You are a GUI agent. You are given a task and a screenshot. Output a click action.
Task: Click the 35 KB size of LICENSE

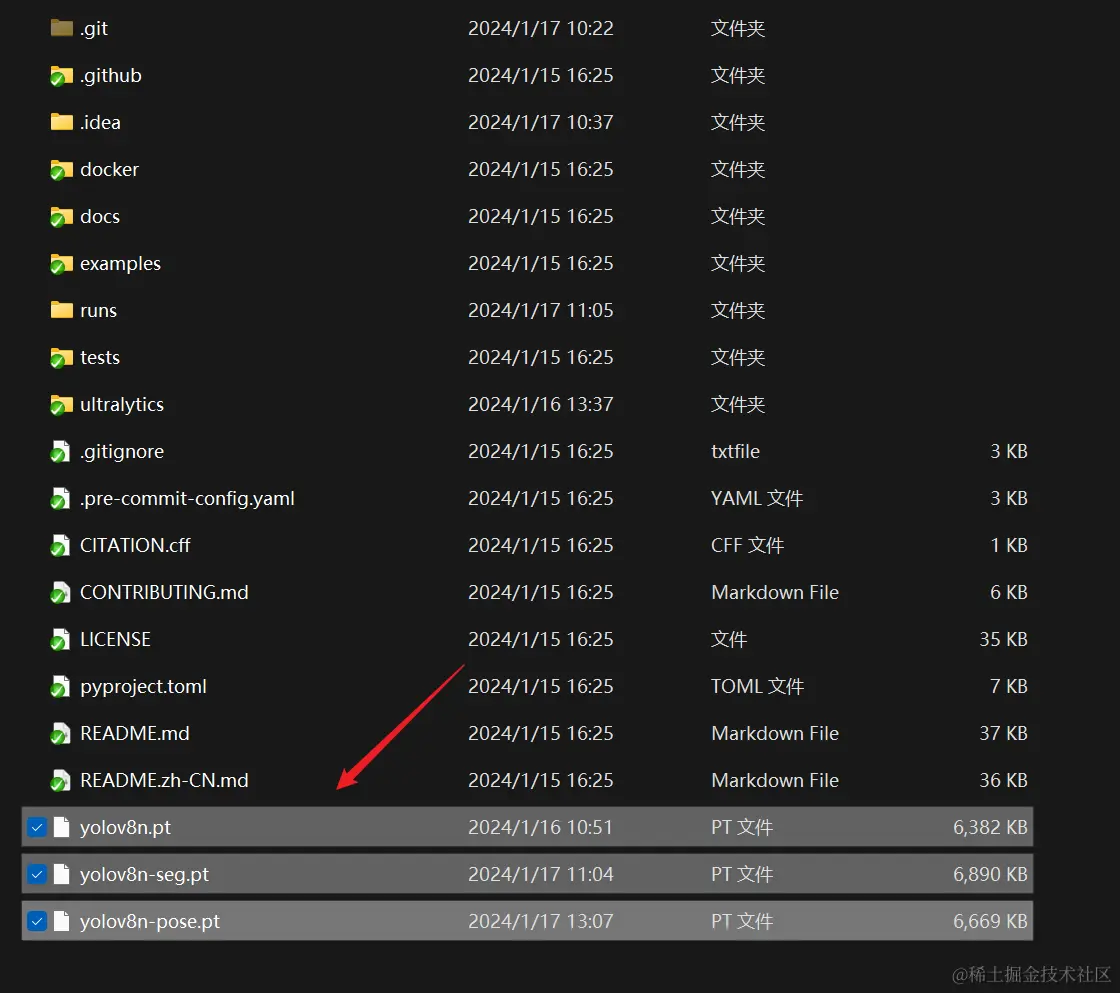[x=1003, y=639]
